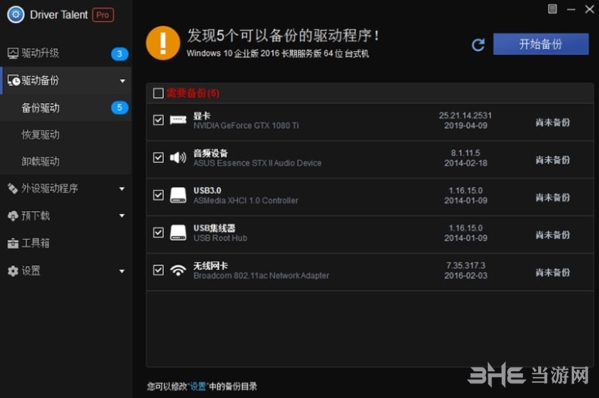Click the Broadcom 802.11ac Network Adapter text
This screenshot has width=599, height=398.
coord(261,275)
